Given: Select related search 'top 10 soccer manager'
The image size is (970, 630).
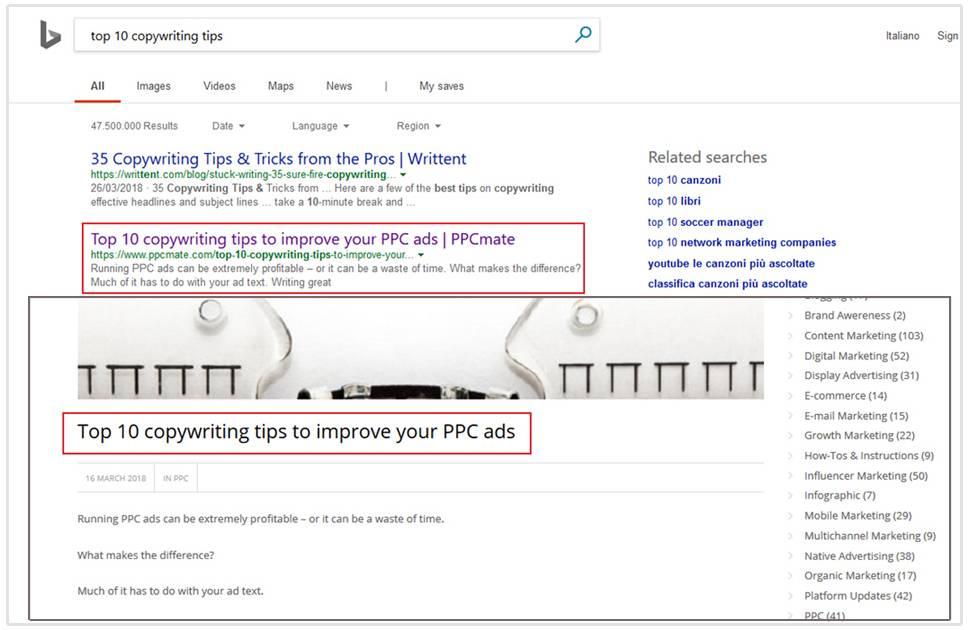Looking at the screenshot, I should [x=705, y=222].
